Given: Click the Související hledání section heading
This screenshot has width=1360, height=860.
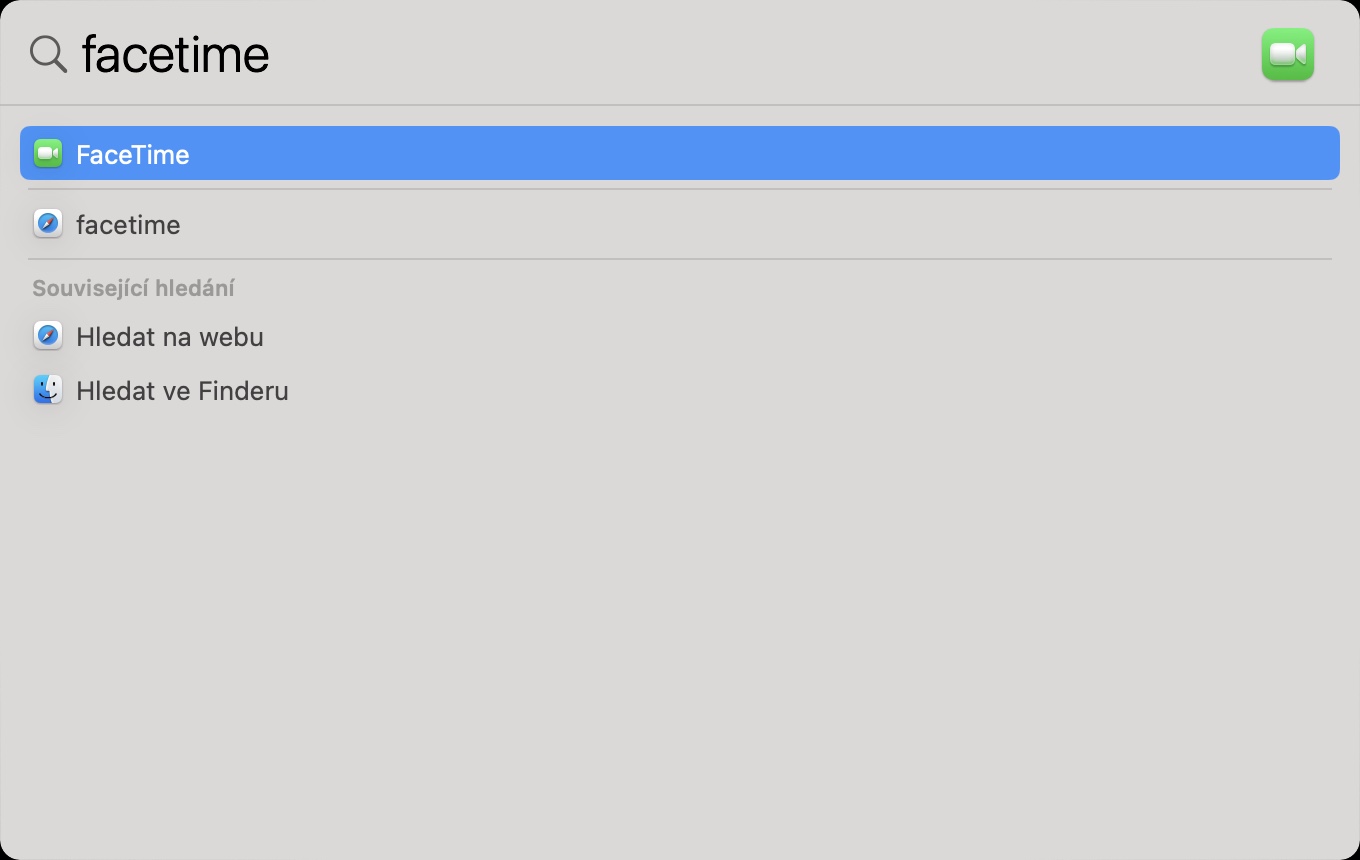Looking at the screenshot, I should pyautogui.click(x=133, y=289).
